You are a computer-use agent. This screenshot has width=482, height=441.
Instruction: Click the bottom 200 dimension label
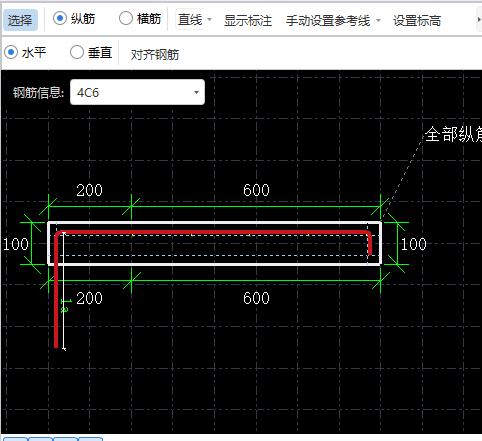pyautogui.click(x=89, y=298)
